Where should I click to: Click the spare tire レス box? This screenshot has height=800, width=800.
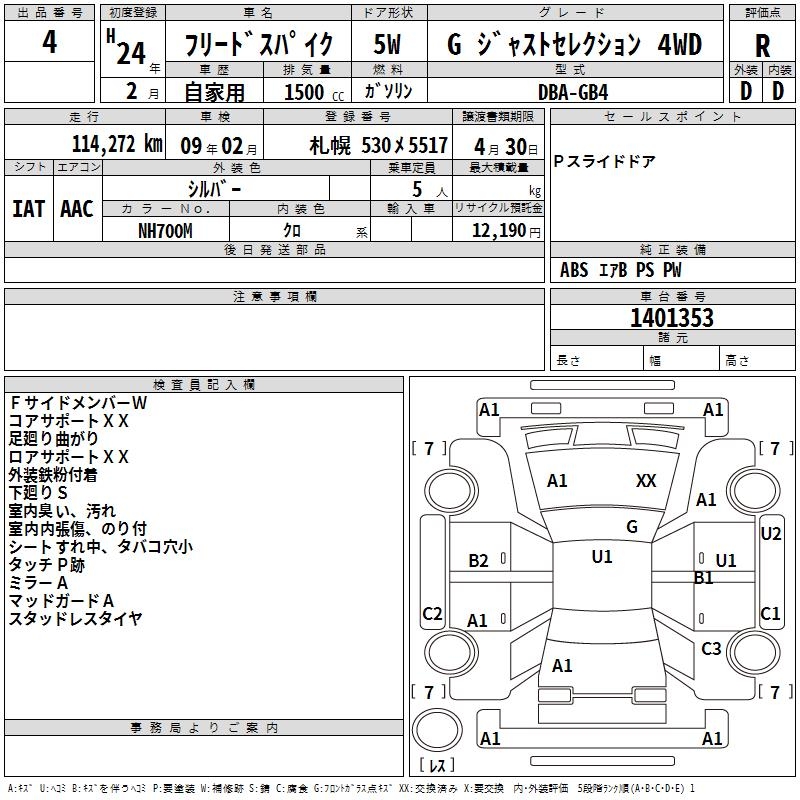(x=436, y=765)
